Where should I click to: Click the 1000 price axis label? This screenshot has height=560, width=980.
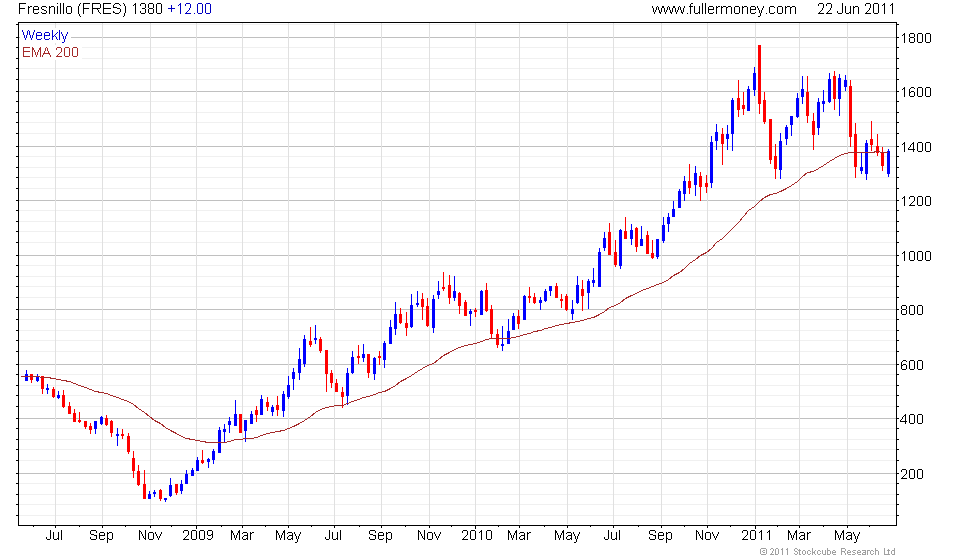[x=916, y=256]
